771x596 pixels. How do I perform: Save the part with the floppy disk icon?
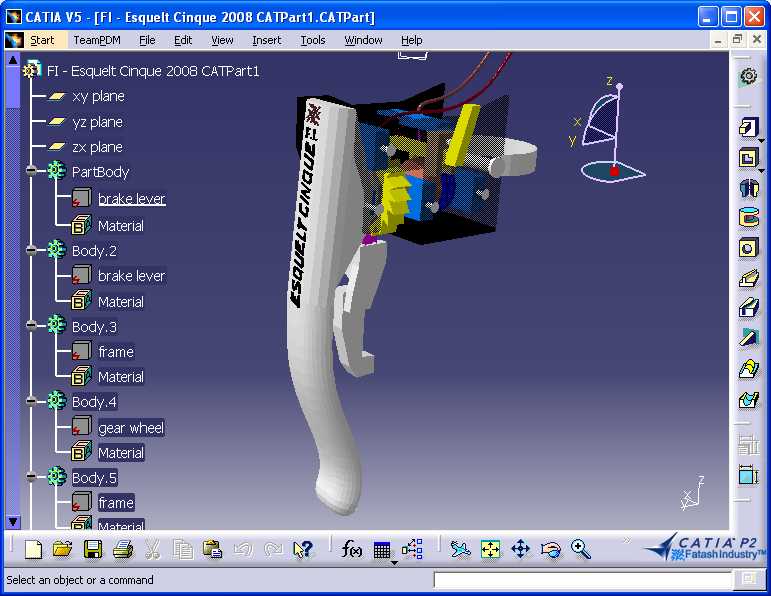pos(93,549)
